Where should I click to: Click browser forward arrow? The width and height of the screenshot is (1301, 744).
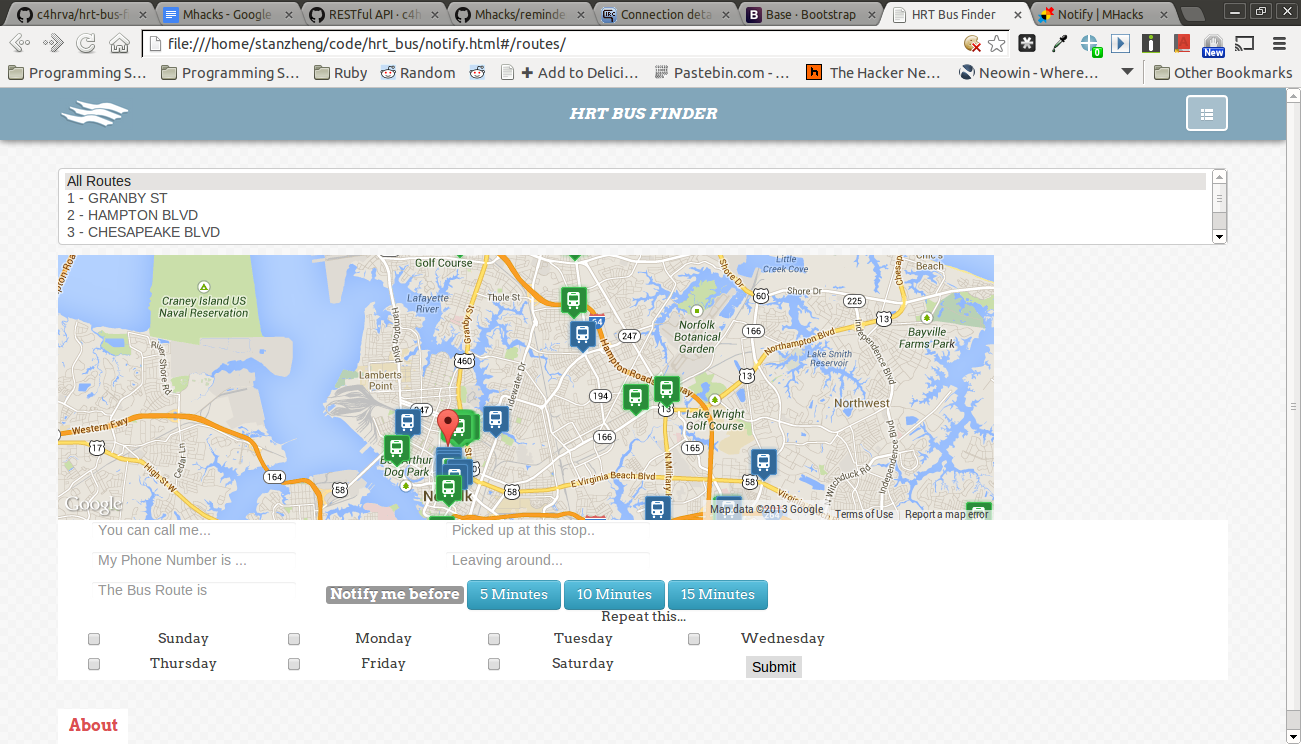pyautogui.click(x=53, y=43)
